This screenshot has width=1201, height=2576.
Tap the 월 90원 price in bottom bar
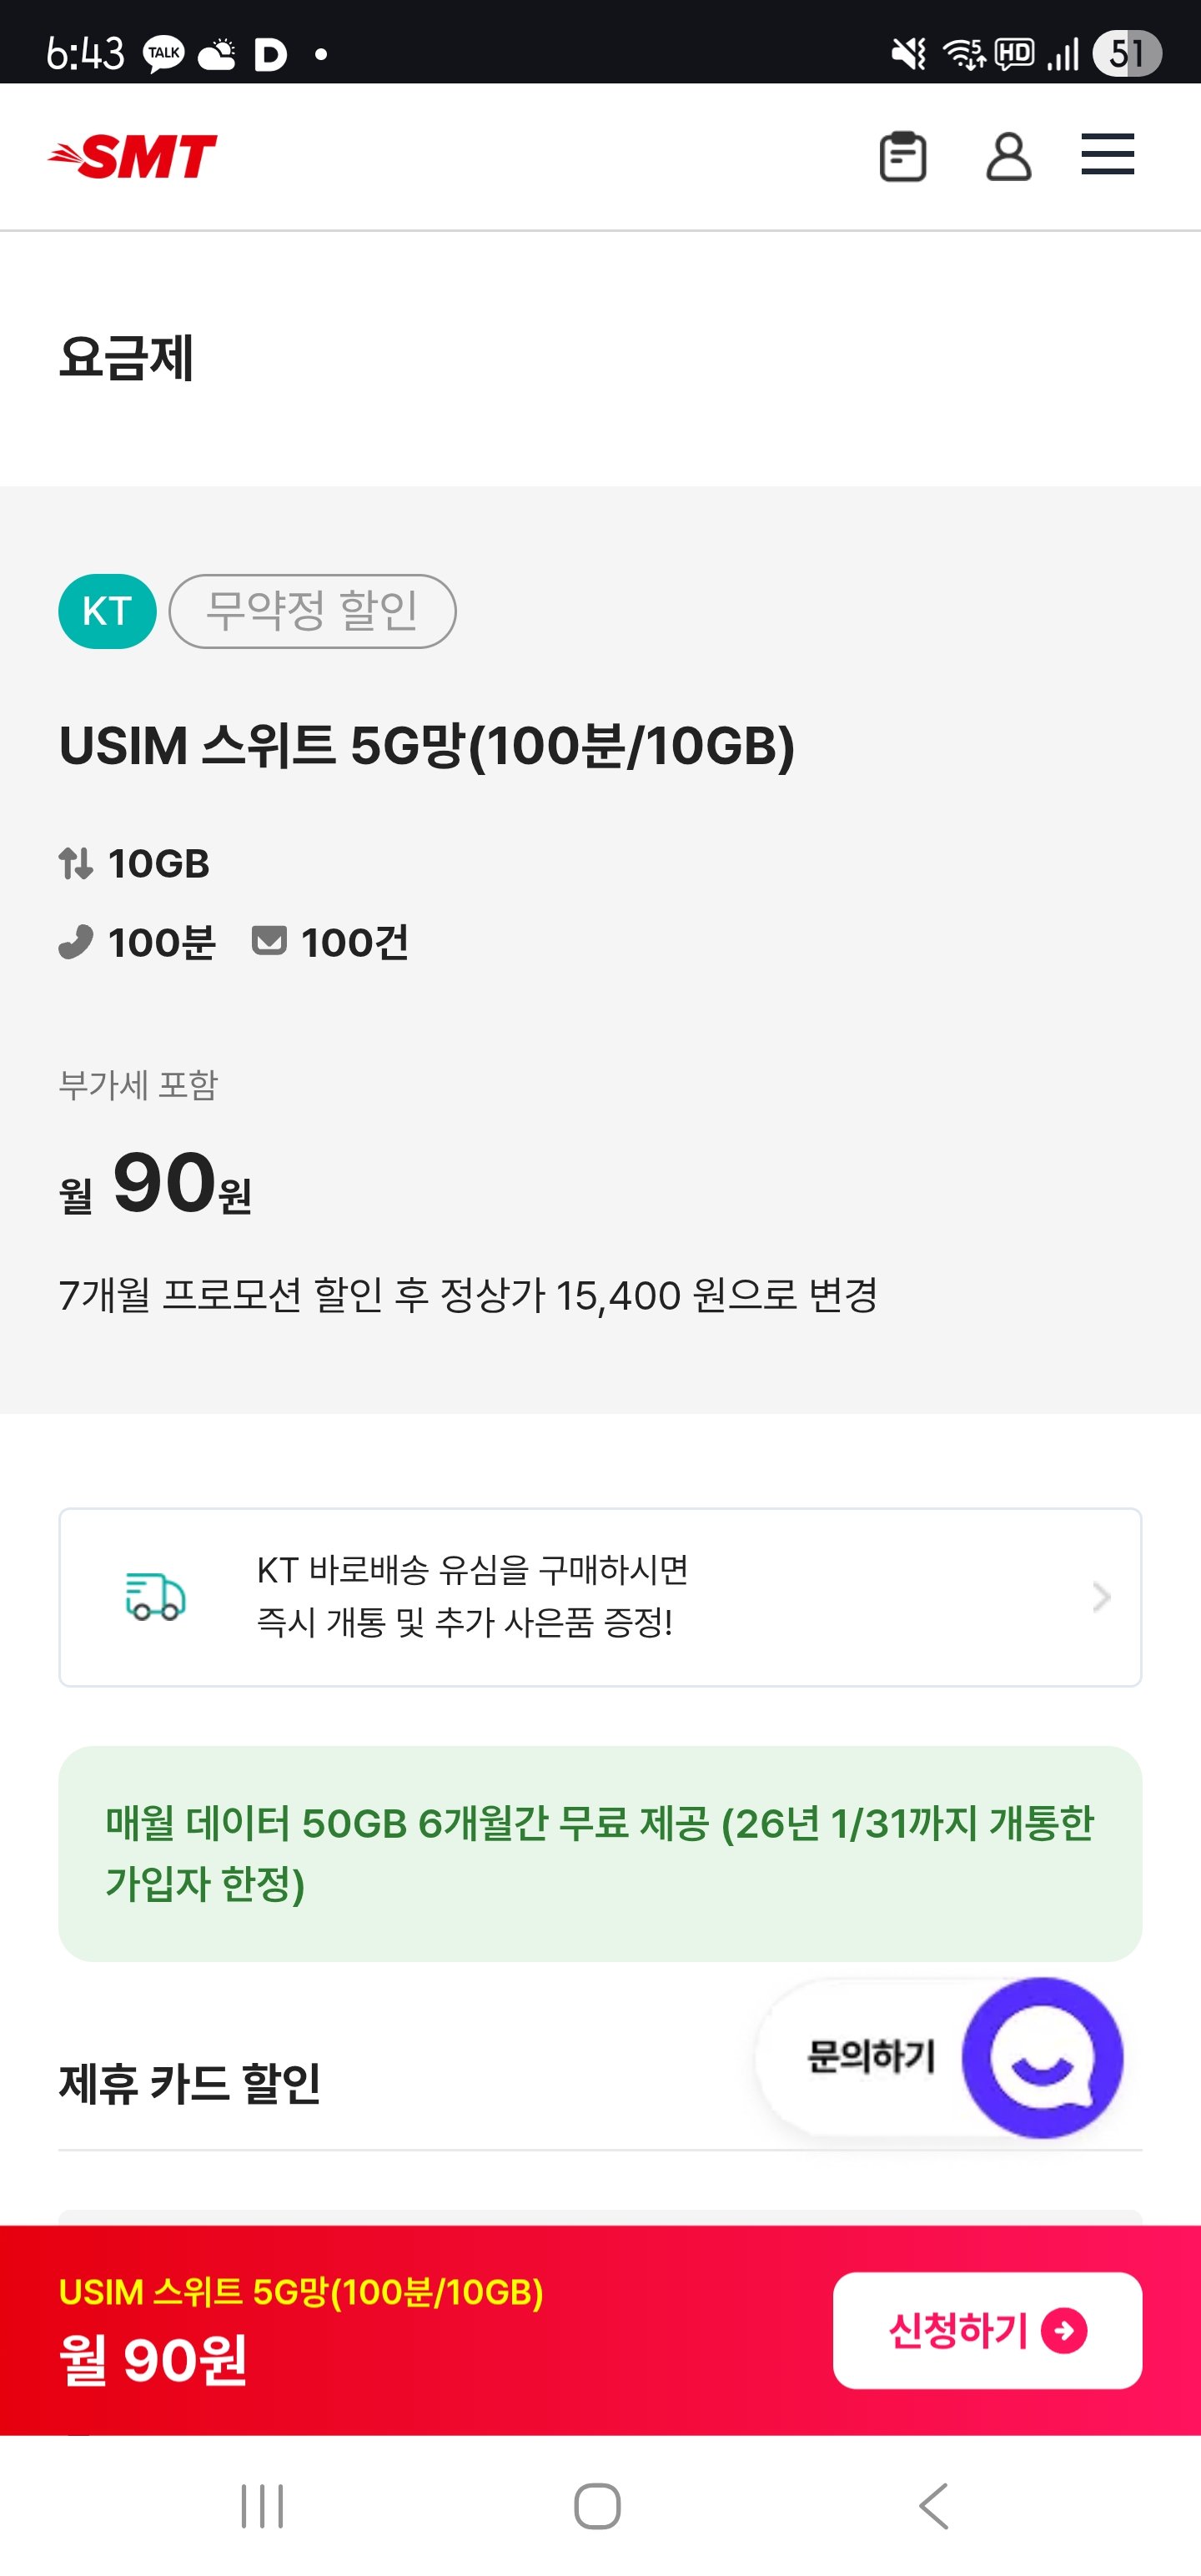[153, 2360]
